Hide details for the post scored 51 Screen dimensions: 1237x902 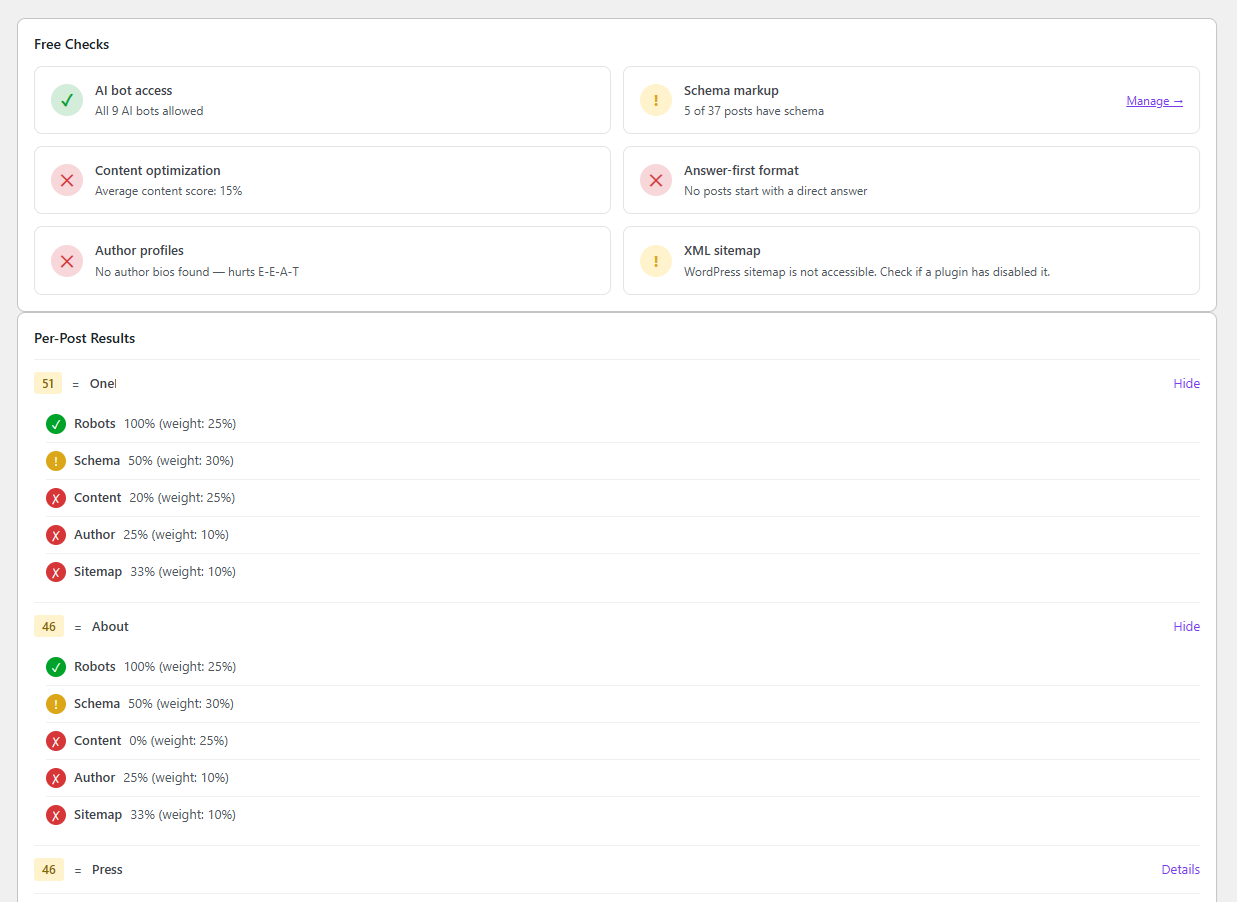1187,384
